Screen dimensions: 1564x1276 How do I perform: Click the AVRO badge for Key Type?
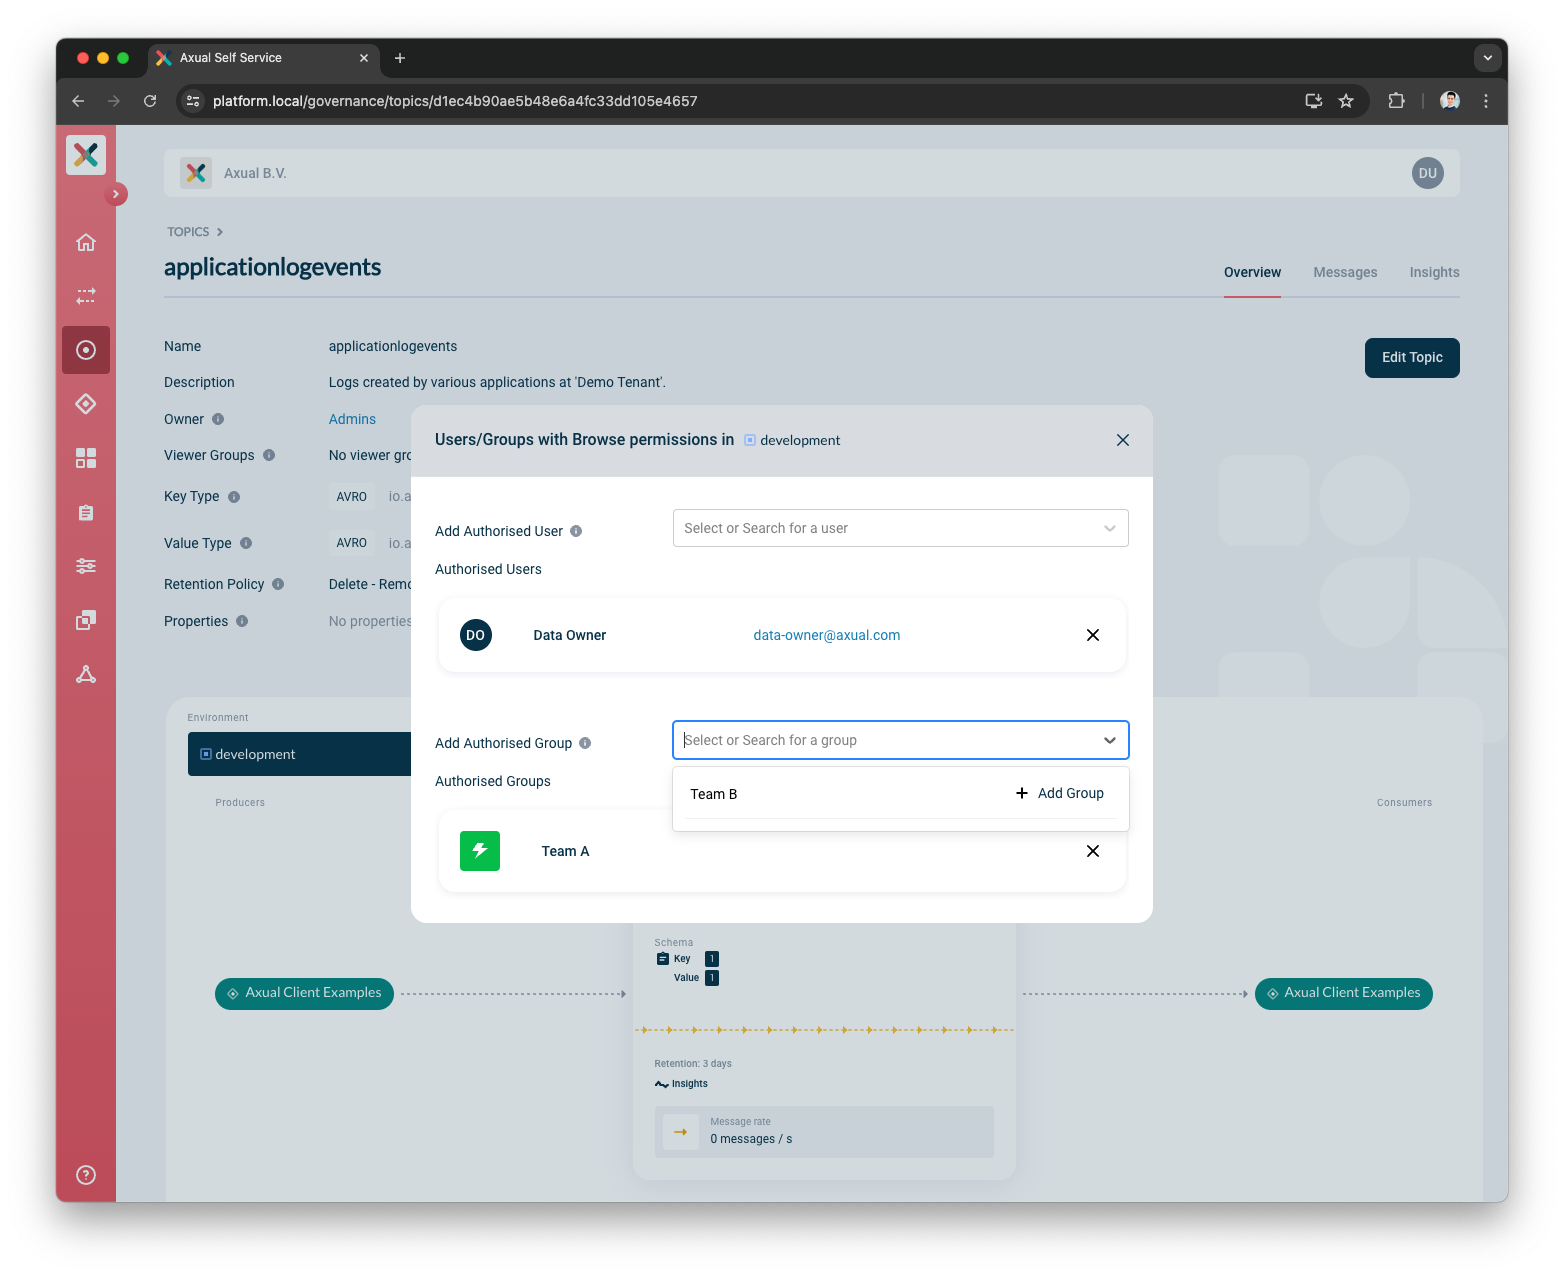[351, 497]
